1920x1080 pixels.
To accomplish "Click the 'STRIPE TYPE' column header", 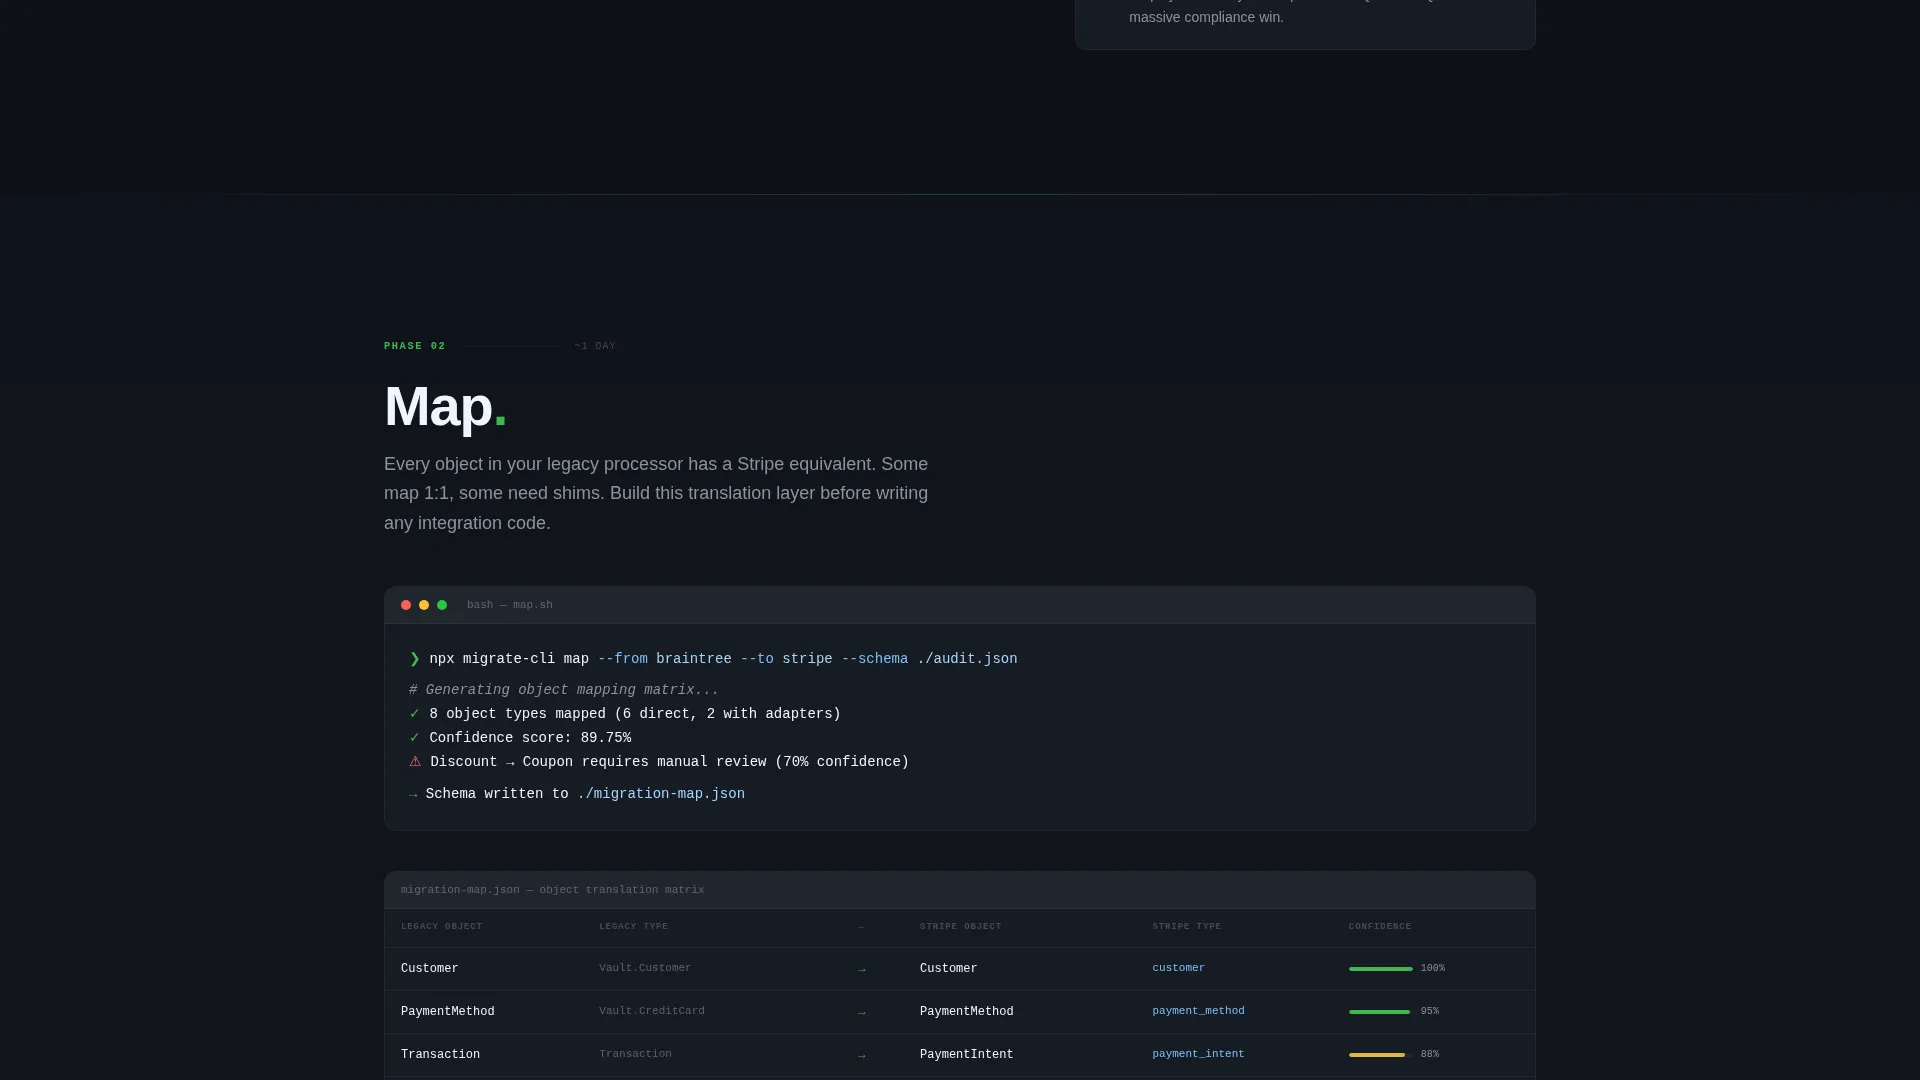I will pos(1186,927).
